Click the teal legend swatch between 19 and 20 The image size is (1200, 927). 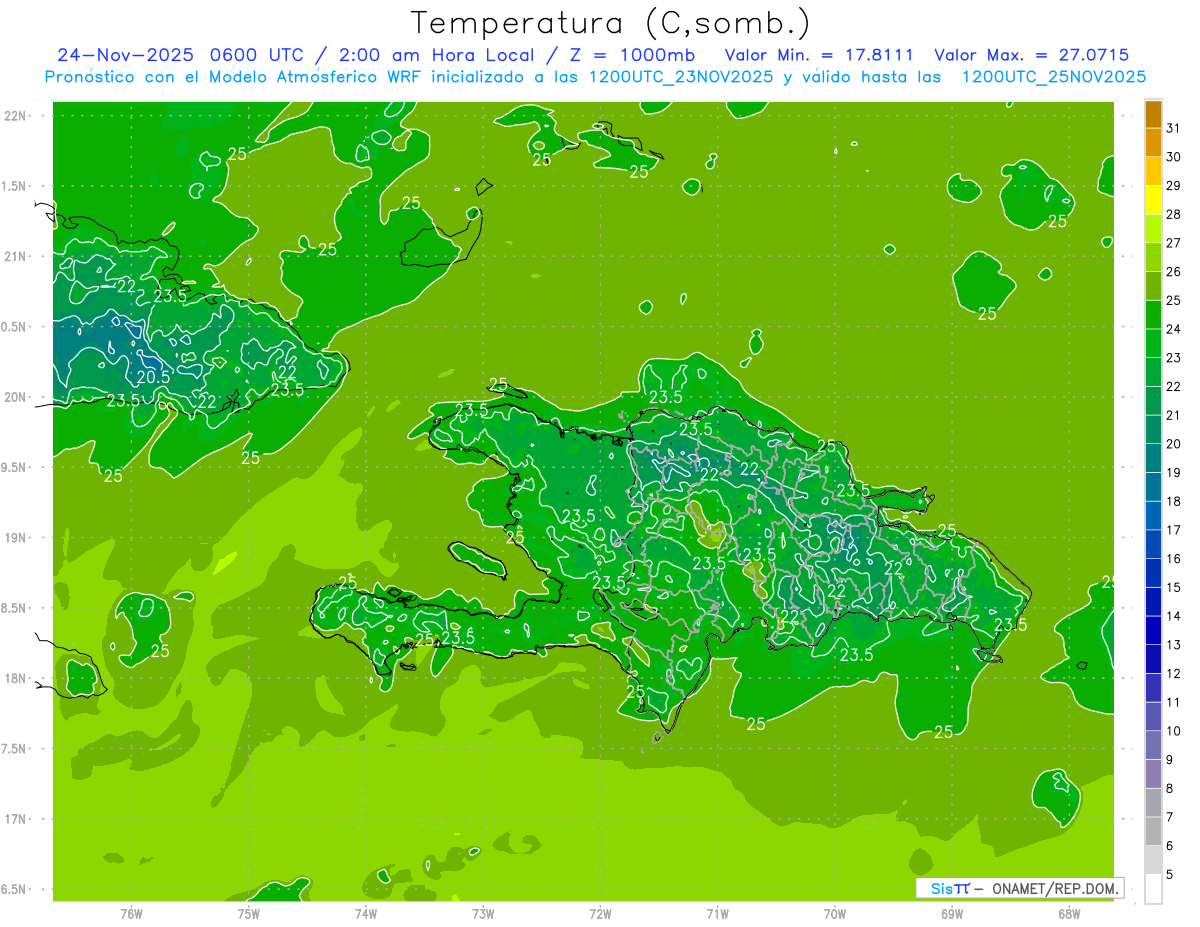click(x=1153, y=458)
